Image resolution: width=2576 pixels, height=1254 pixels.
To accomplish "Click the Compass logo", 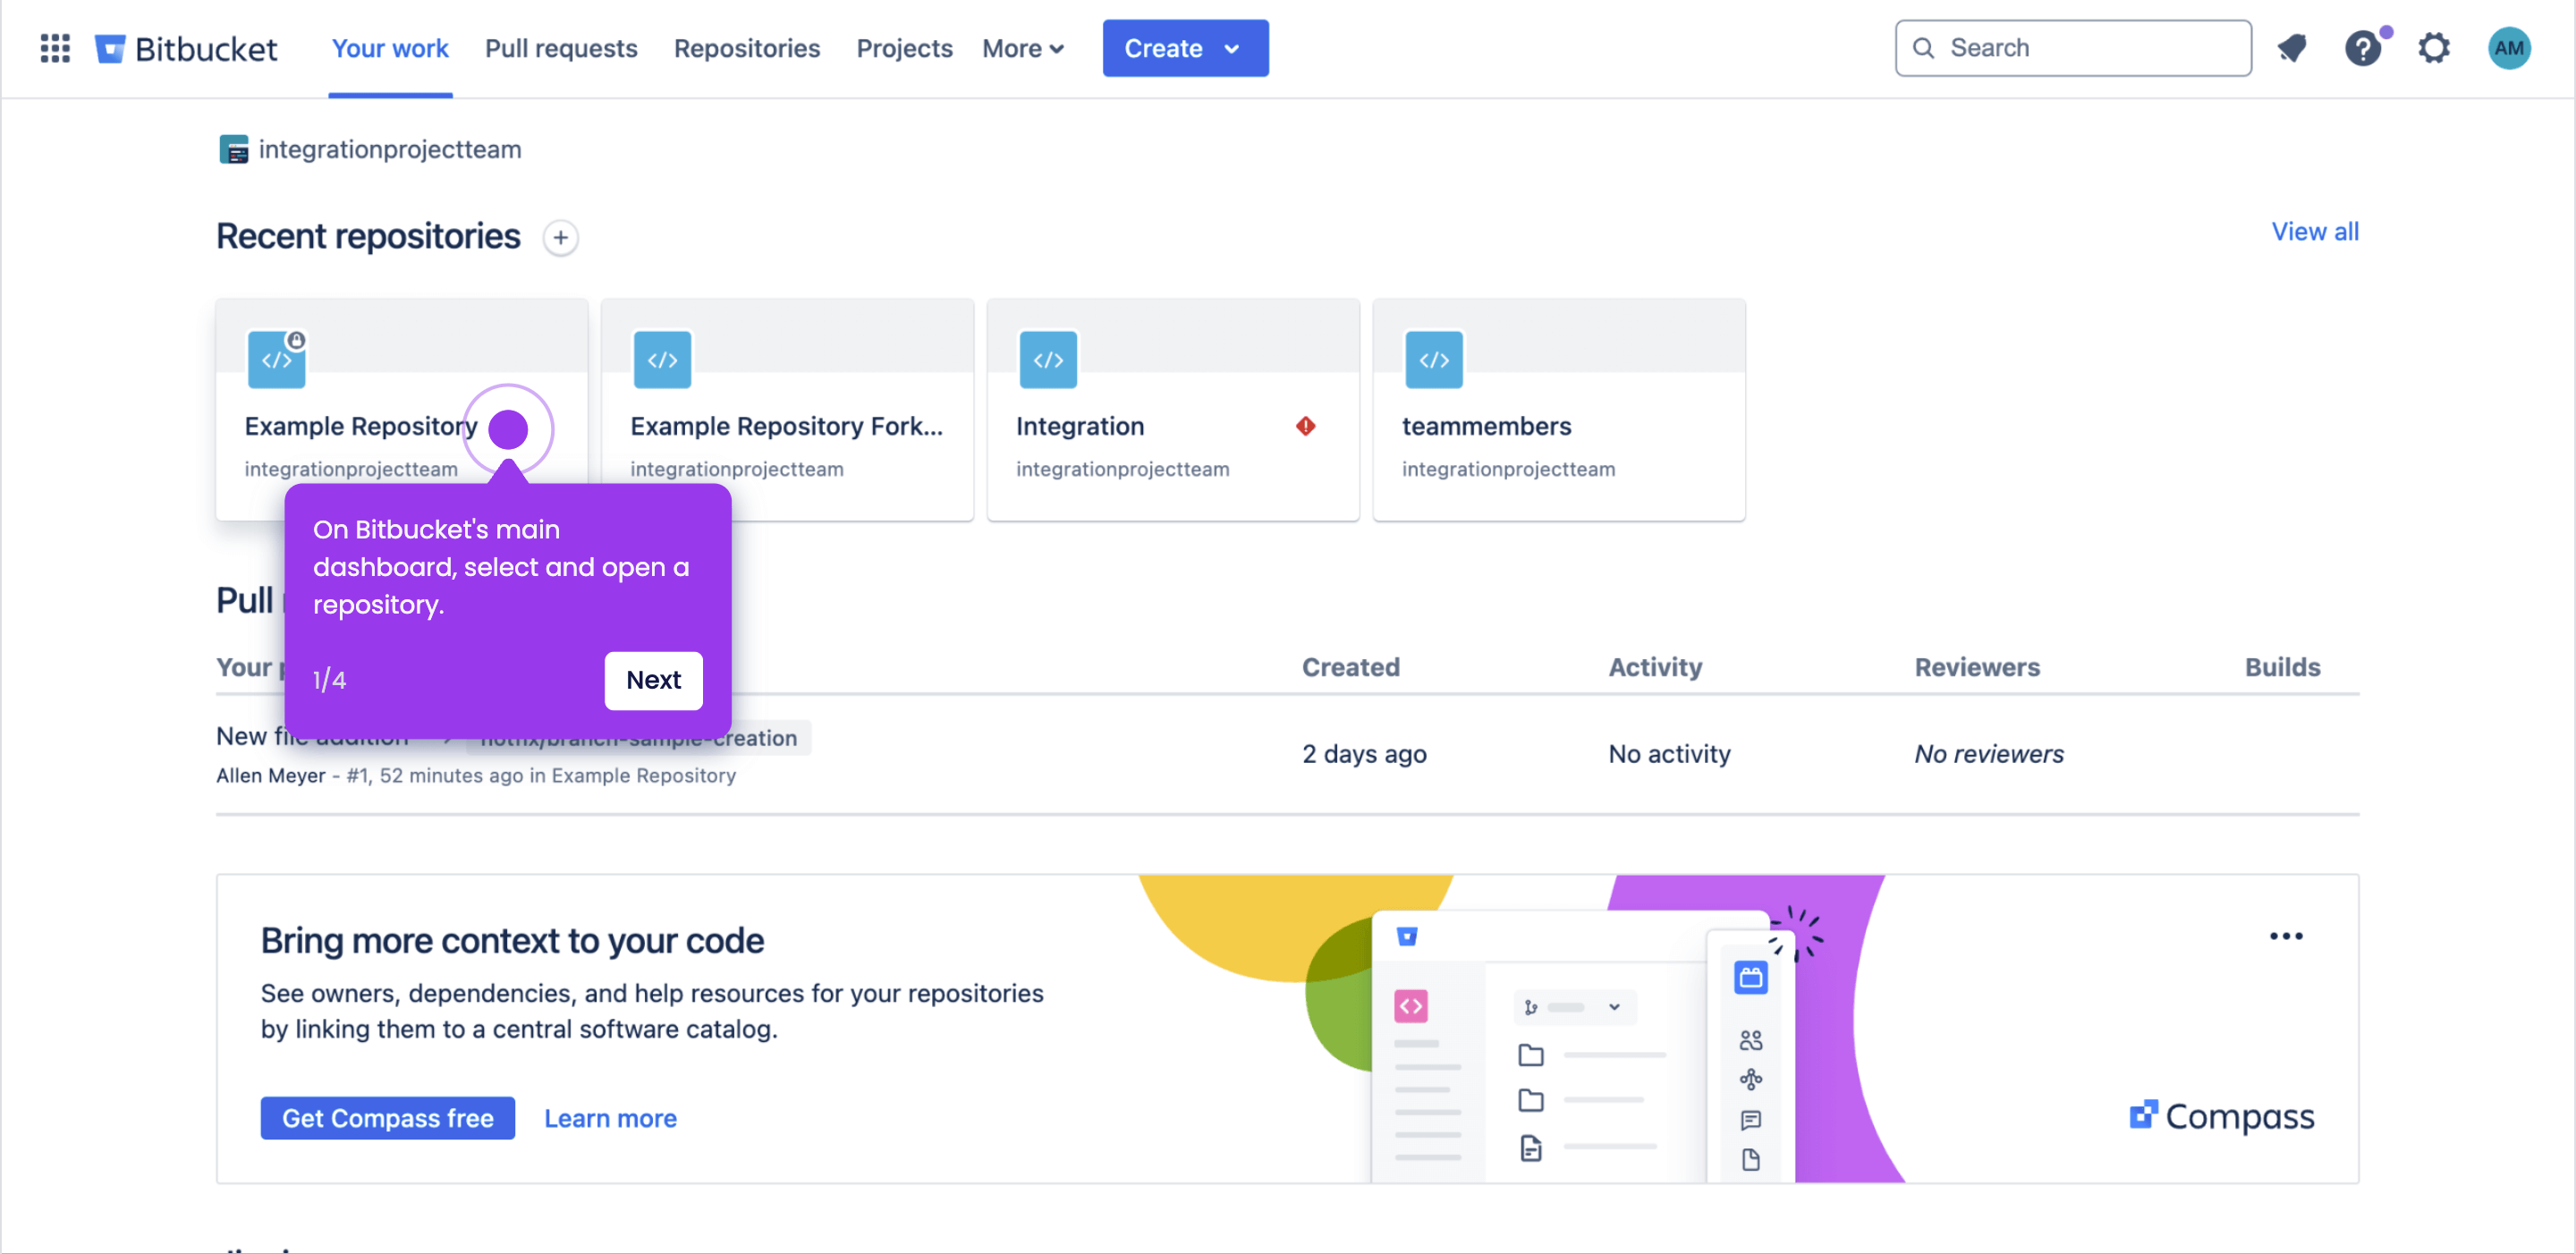I will [2221, 1116].
